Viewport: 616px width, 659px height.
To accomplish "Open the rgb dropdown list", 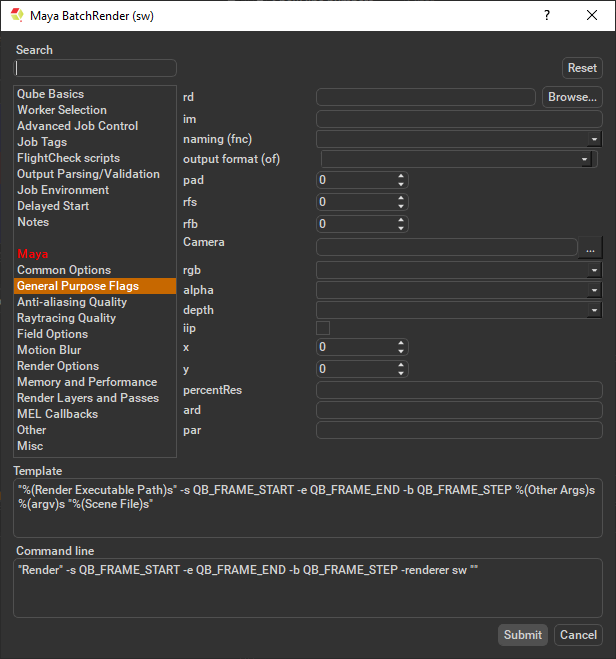I will click(594, 270).
